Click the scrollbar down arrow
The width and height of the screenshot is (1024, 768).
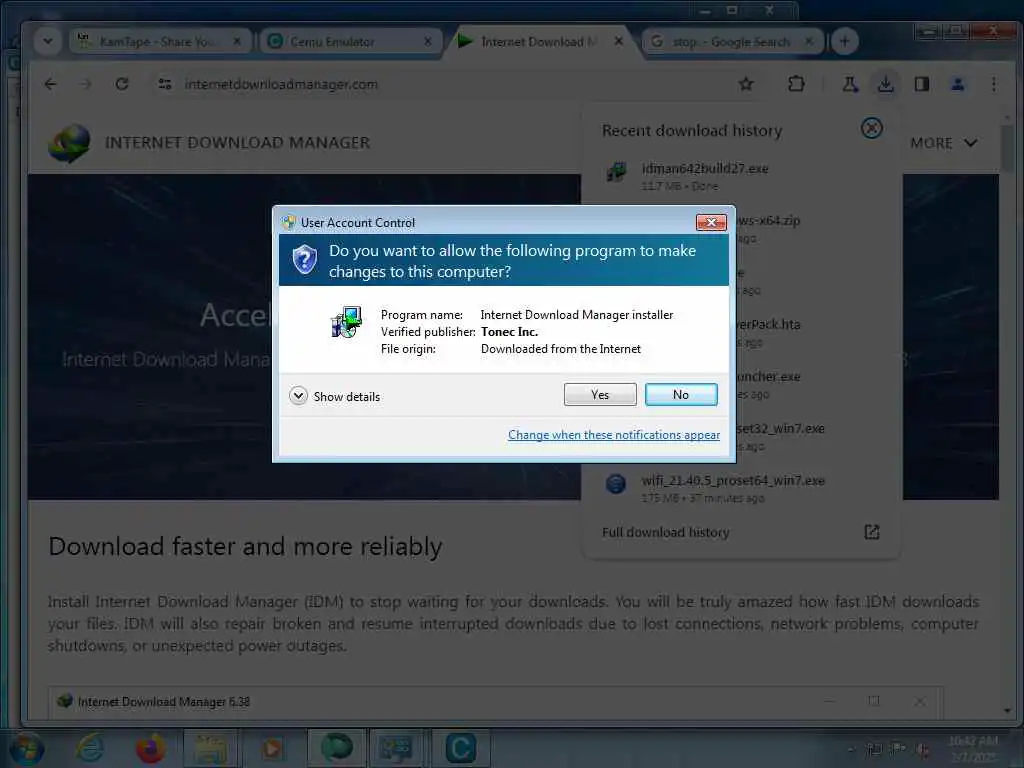1007,711
